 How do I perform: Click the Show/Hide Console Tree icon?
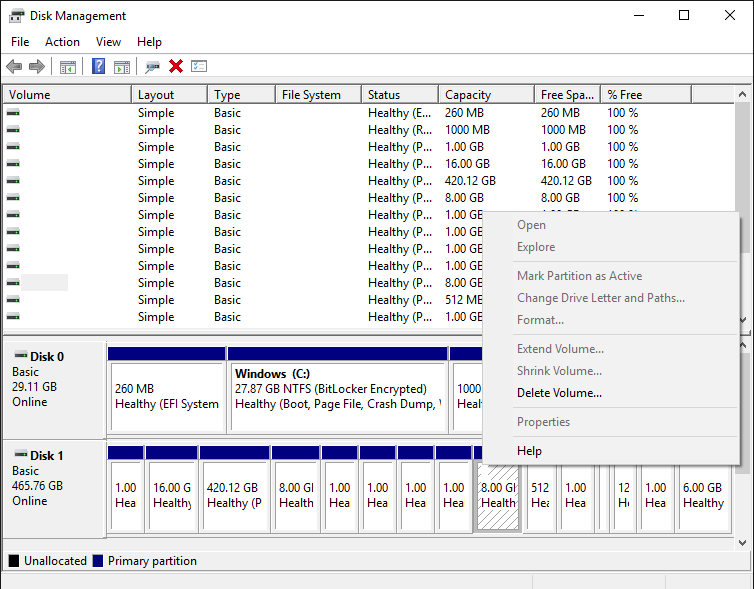[68, 66]
